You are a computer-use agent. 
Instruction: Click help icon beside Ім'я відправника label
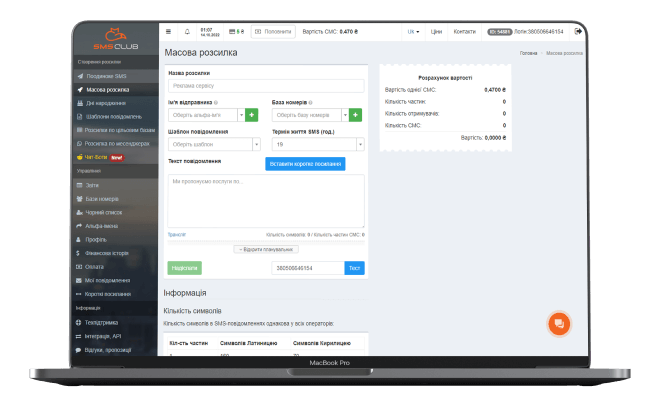215,103
